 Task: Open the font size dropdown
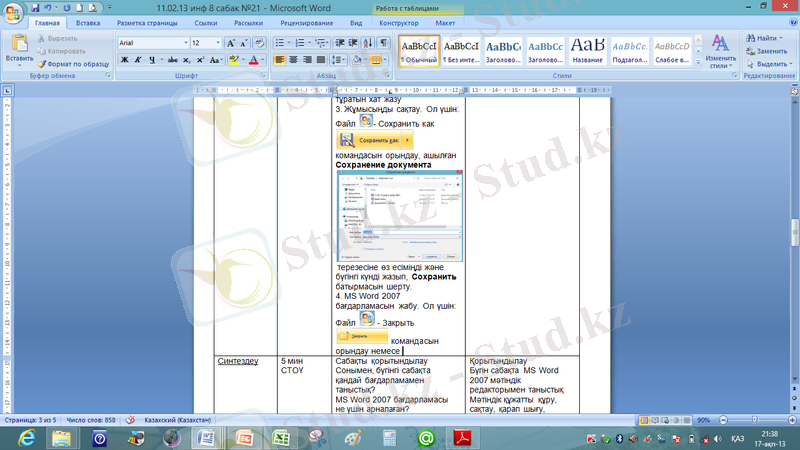tap(216, 44)
